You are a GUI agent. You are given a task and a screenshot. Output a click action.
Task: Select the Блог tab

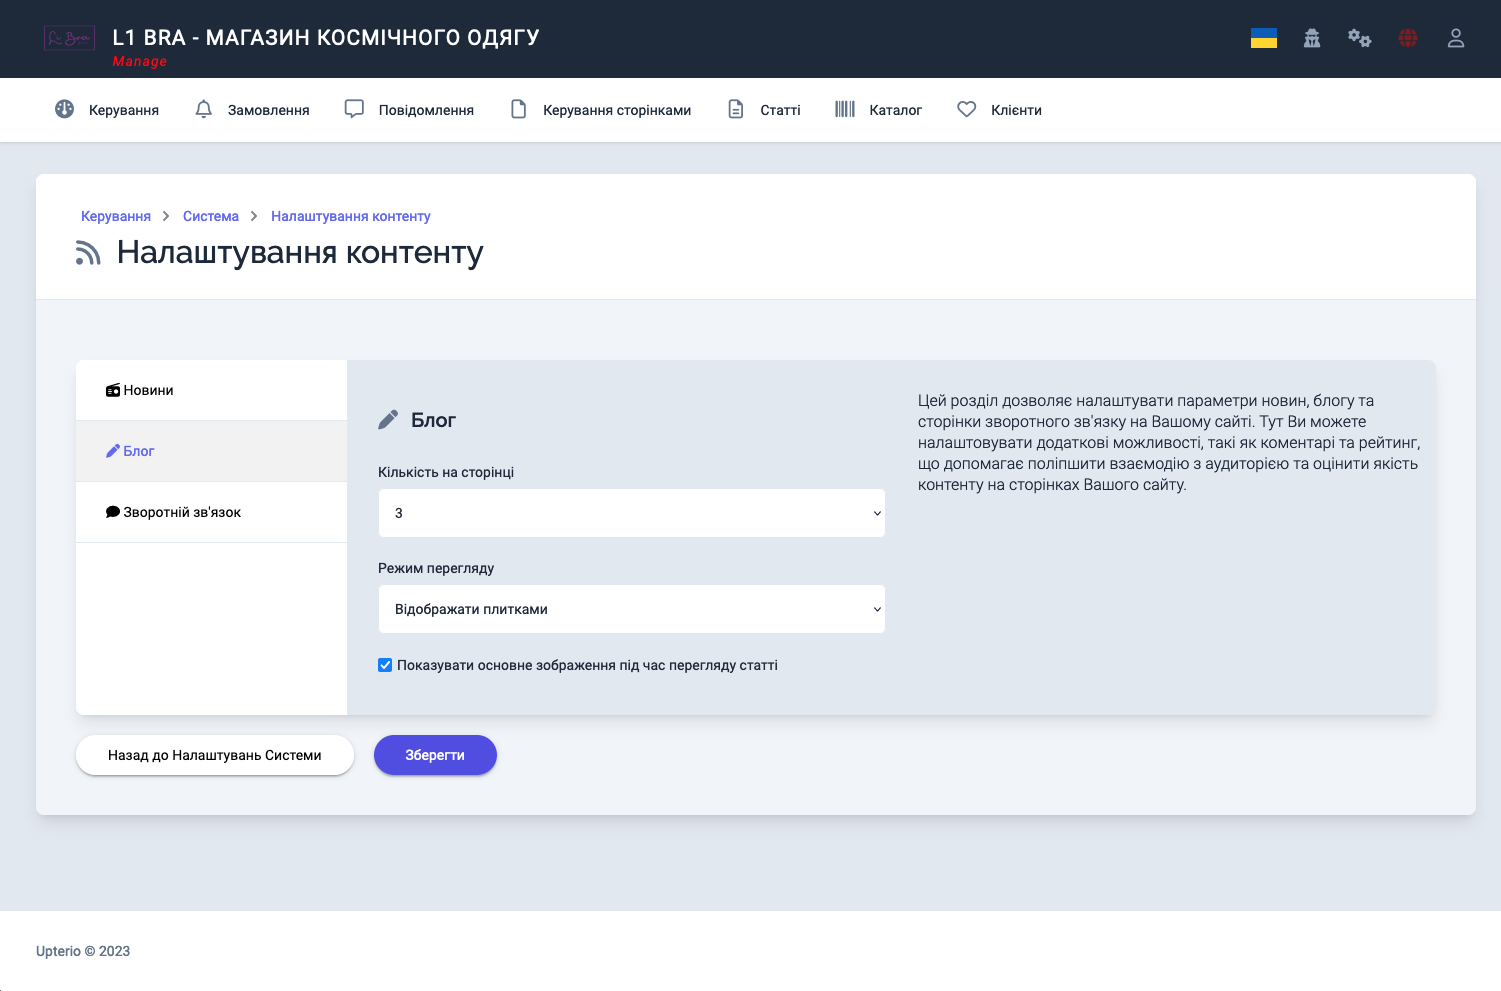(211, 451)
